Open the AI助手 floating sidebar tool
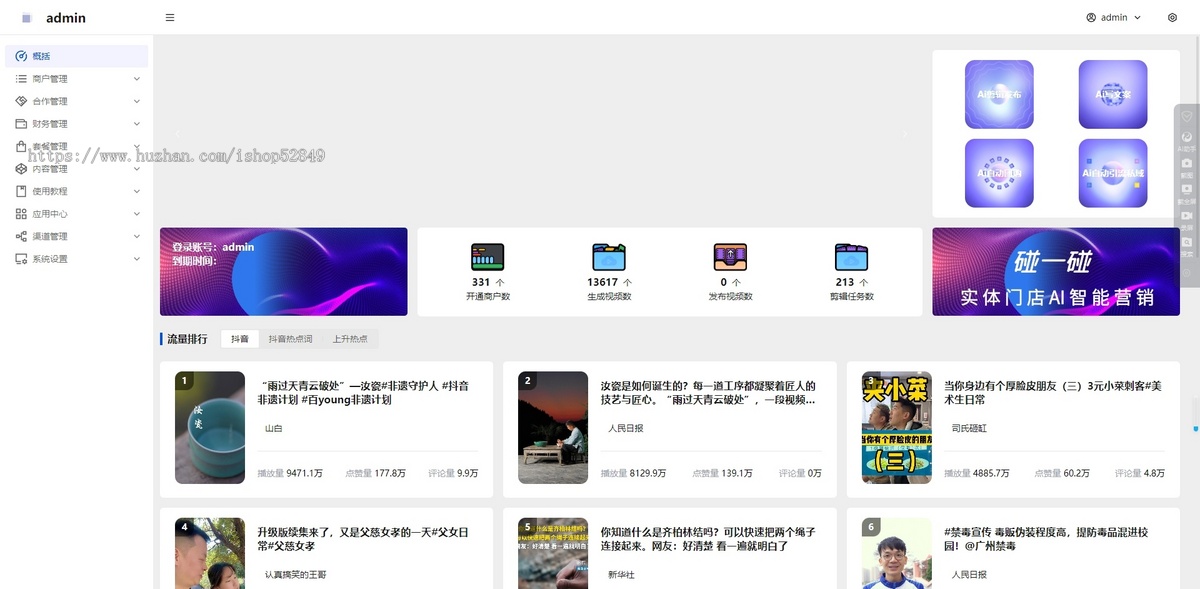Viewport: 1200px width, 589px height. [x=1187, y=140]
